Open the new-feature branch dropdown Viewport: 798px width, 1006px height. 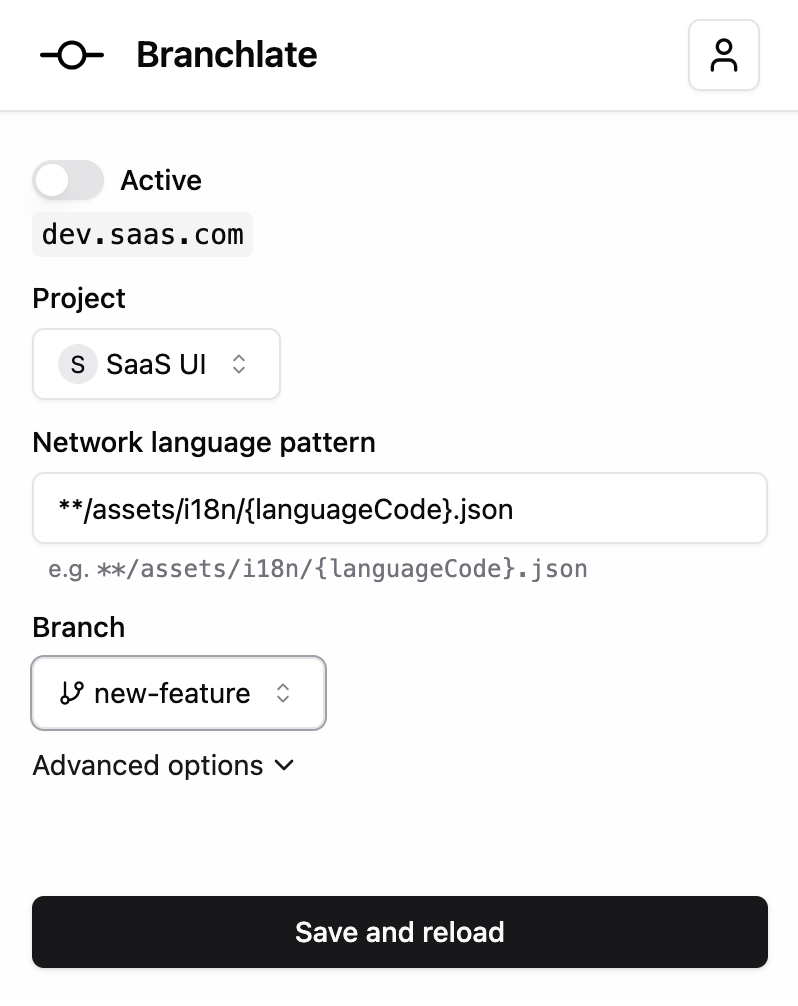coord(178,693)
